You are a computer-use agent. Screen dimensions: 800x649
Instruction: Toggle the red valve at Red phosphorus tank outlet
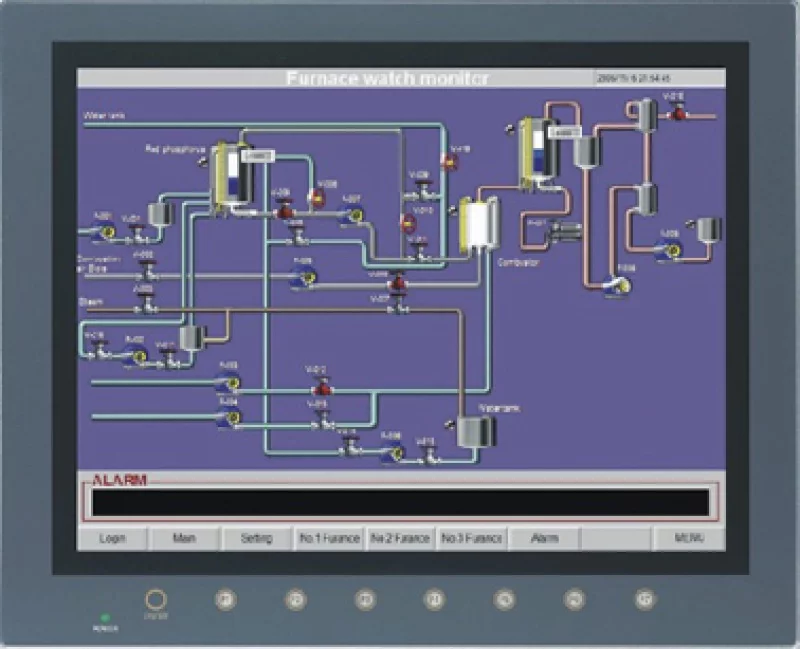coord(285,210)
